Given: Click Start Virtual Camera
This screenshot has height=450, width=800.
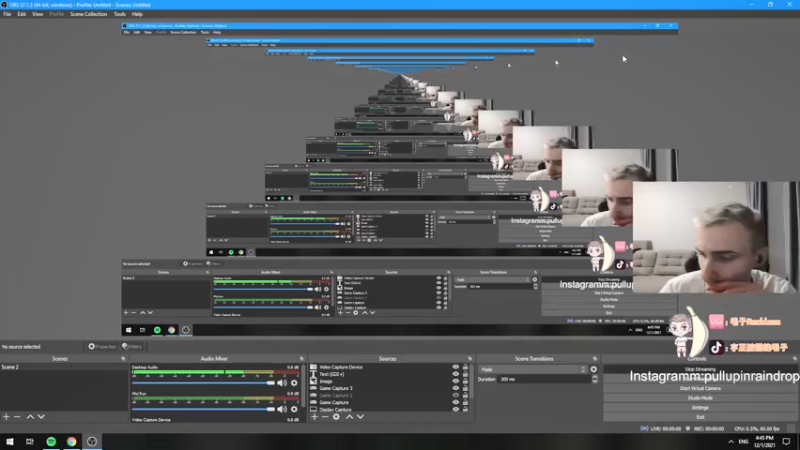Looking at the screenshot, I should click(x=700, y=388).
